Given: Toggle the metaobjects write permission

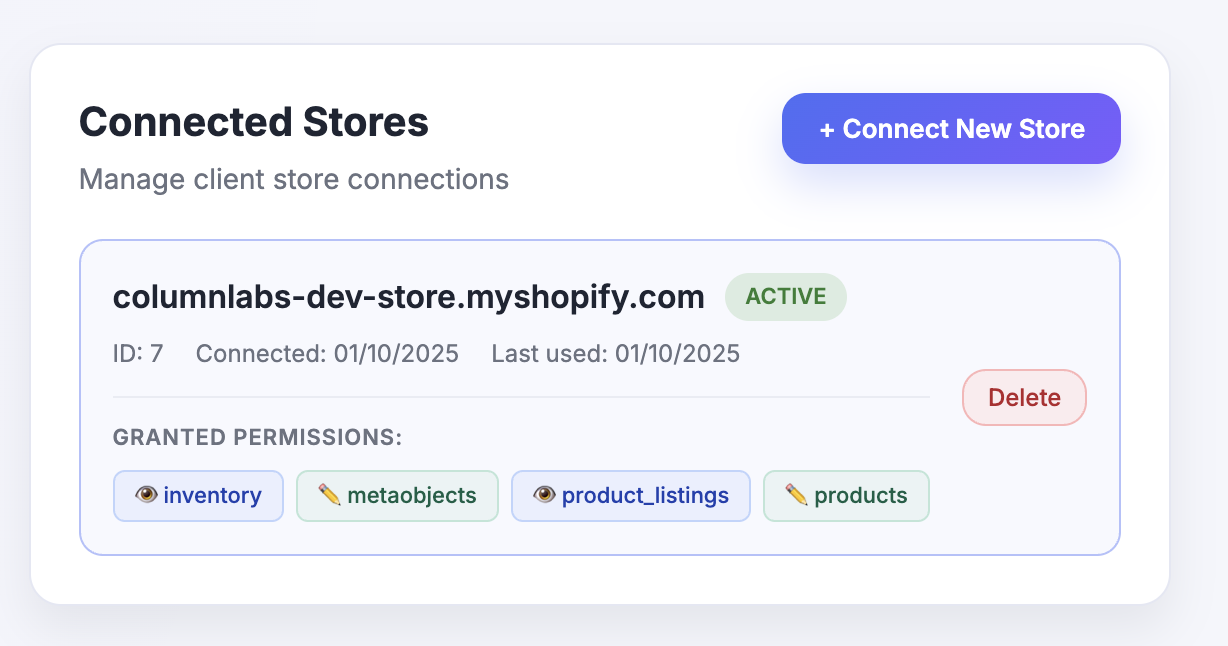Looking at the screenshot, I should click(x=397, y=495).
